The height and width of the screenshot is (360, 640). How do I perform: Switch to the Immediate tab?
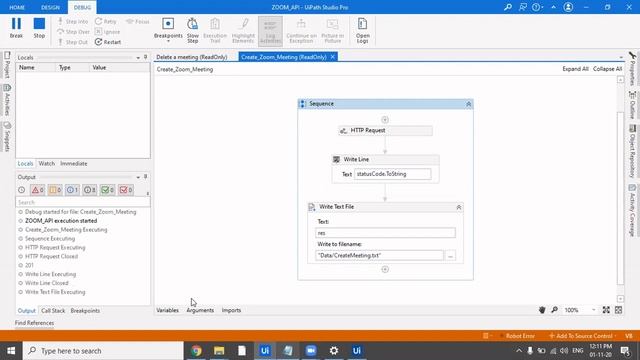(x=74, y=163)
